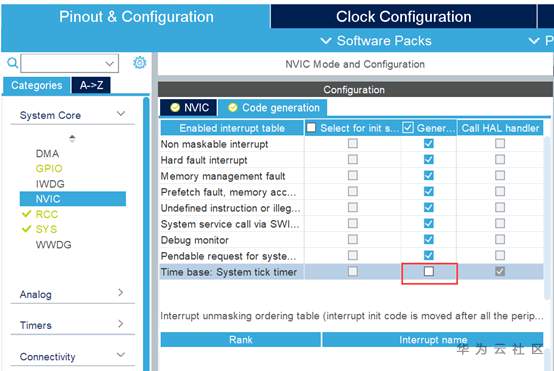Select the Undefined instruction or illeg... row

coord(352,208)
